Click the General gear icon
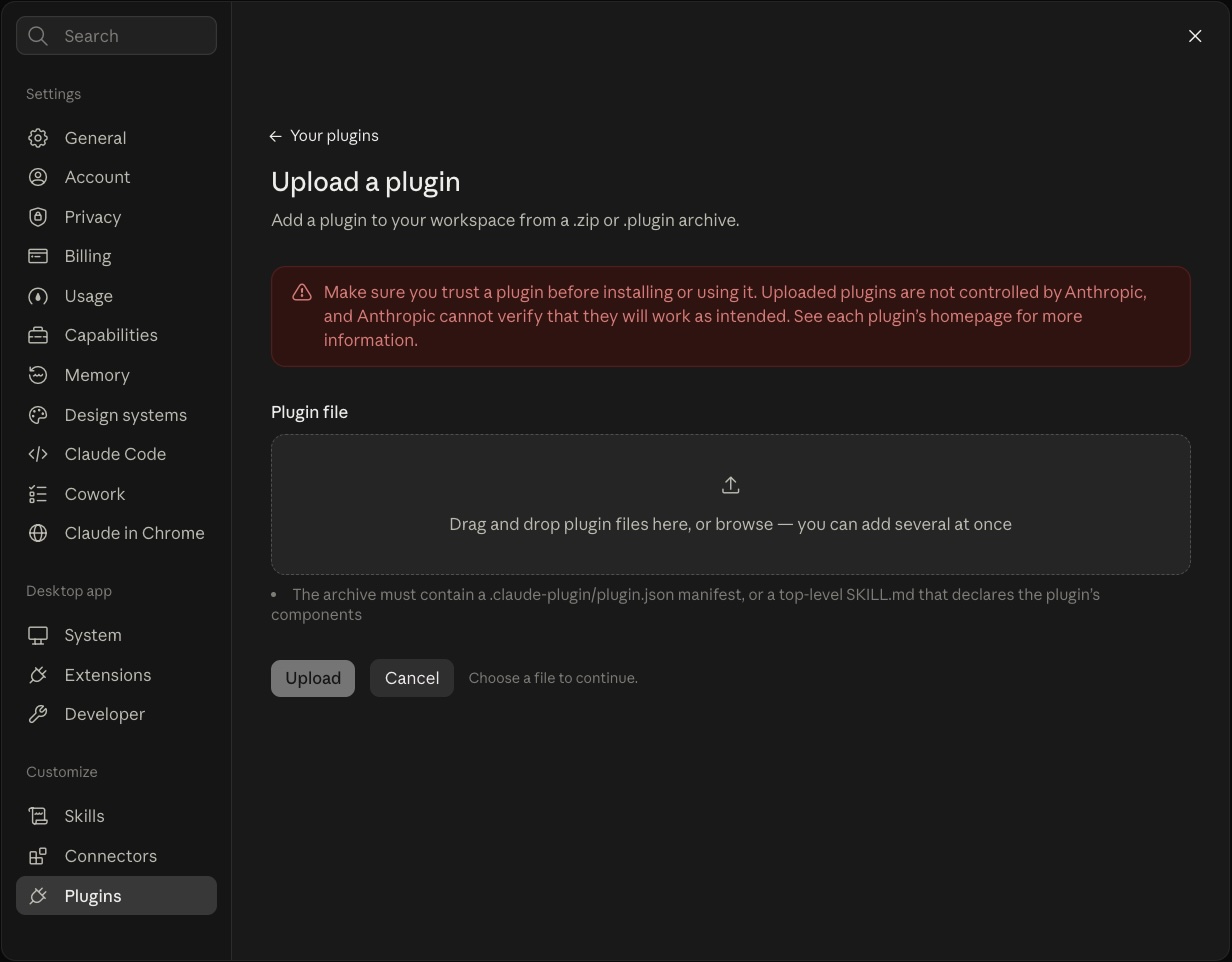Image resolution: width=1232 pixels, height=962 pixels. coord(38,138)
